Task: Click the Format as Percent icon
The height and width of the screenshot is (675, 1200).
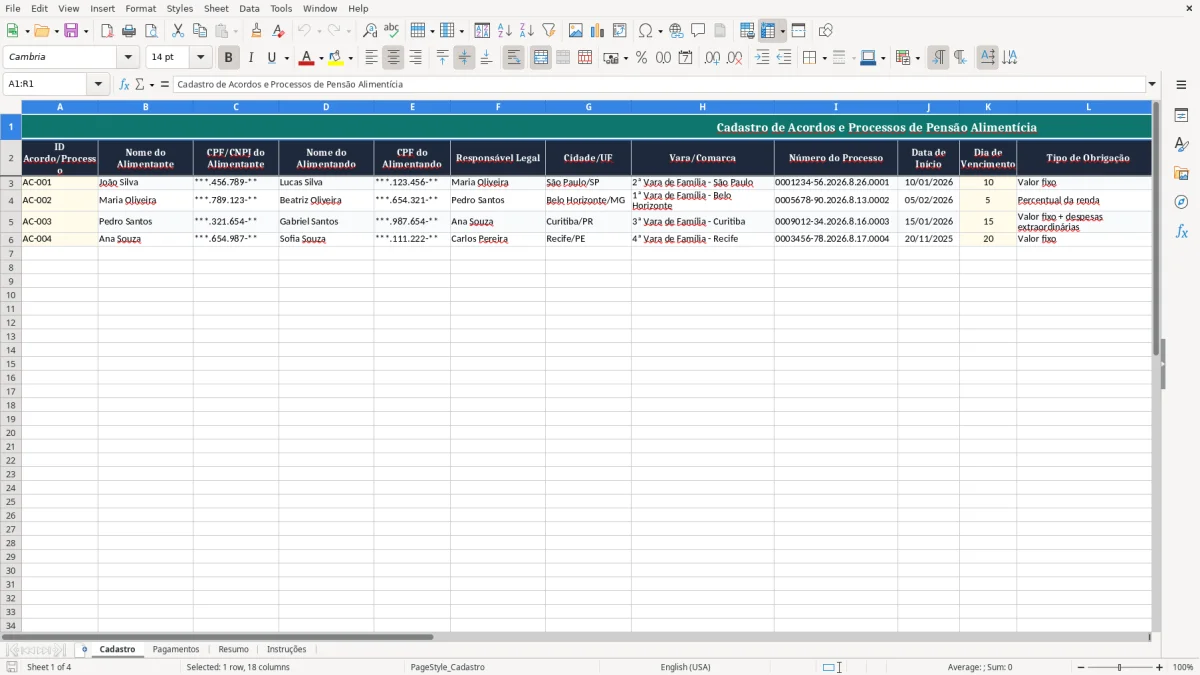Action: coord(642,58)
